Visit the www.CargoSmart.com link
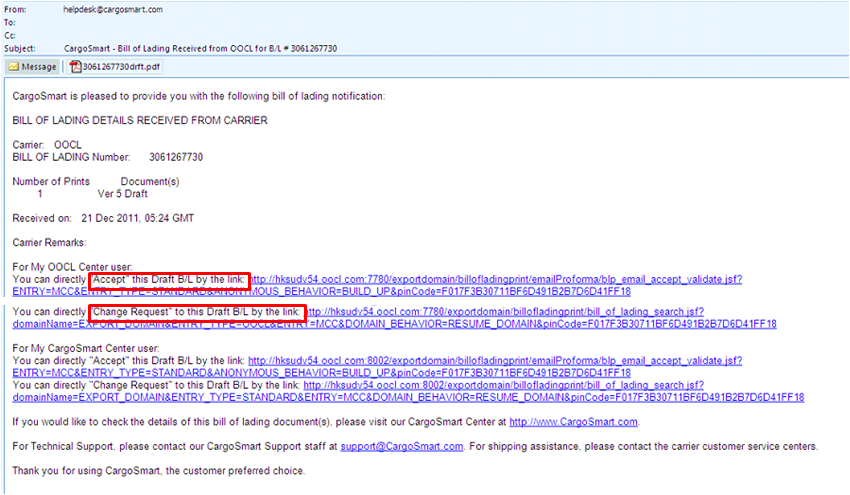The height and width of the screenshot is (495, 850). 573,422
